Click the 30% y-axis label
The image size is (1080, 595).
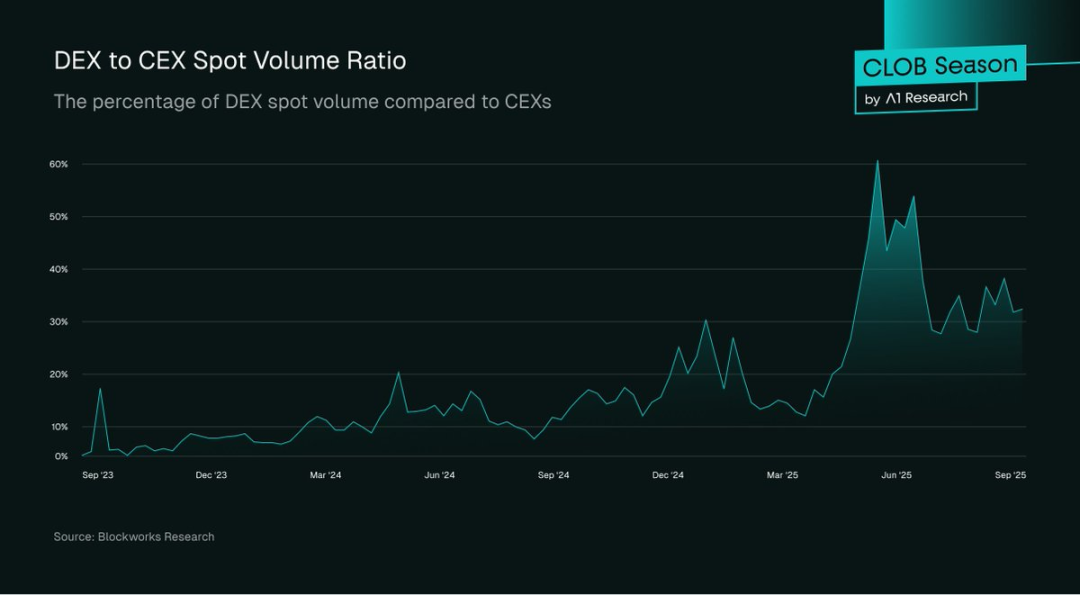58,322
